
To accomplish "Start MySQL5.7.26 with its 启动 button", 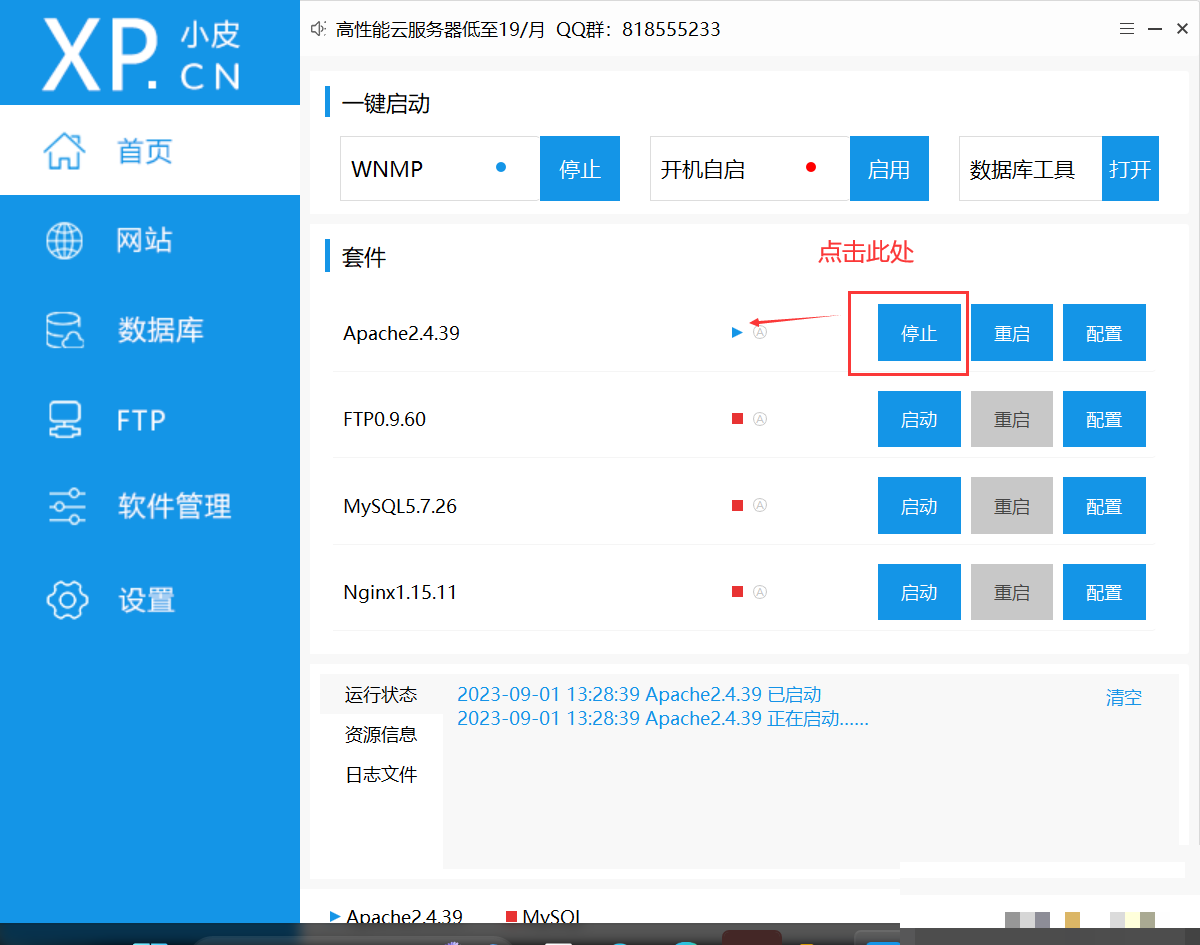I will (x=919, y=506).
